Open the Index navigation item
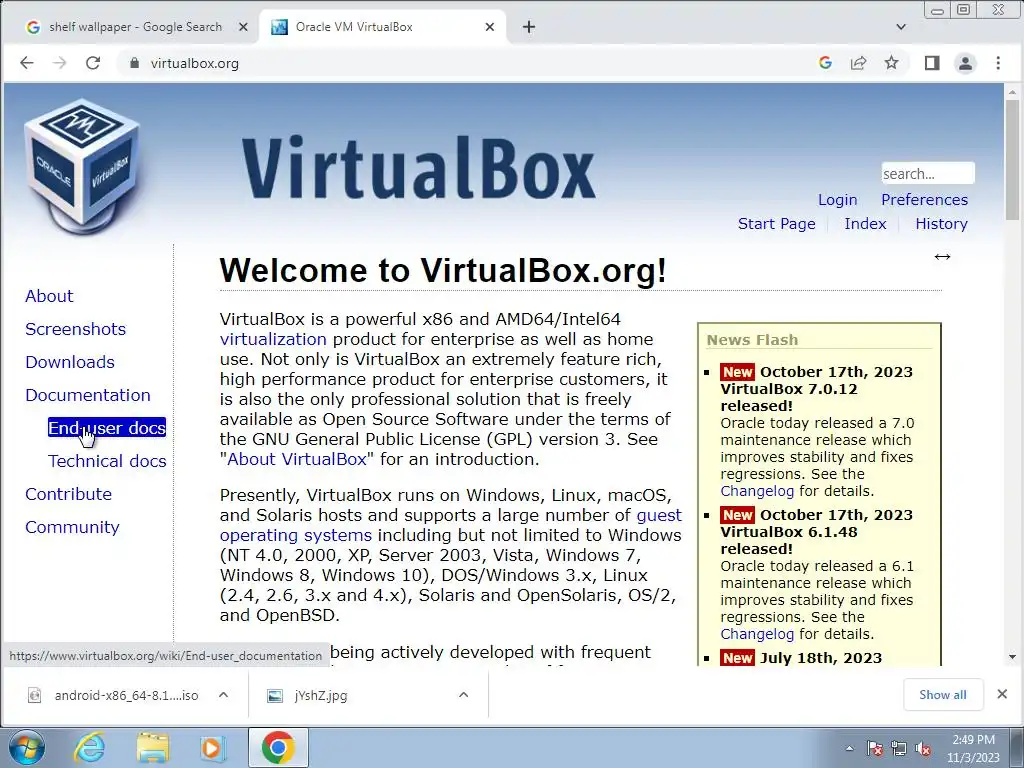Viewport: 1024px width, 768px height. coord(865,224)
